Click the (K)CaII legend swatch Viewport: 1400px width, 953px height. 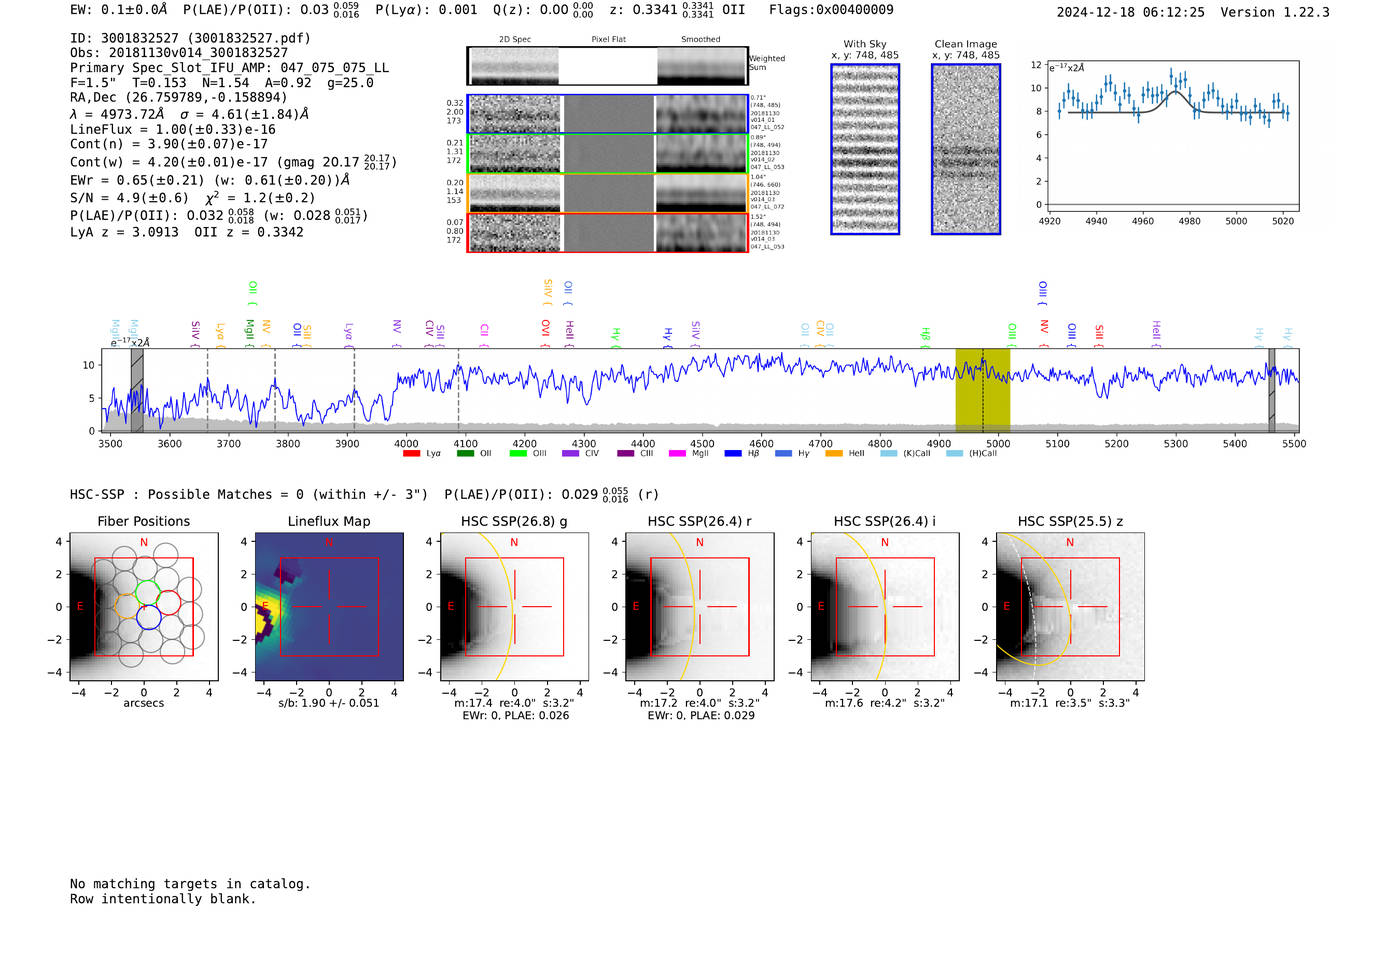click(889, 453)
